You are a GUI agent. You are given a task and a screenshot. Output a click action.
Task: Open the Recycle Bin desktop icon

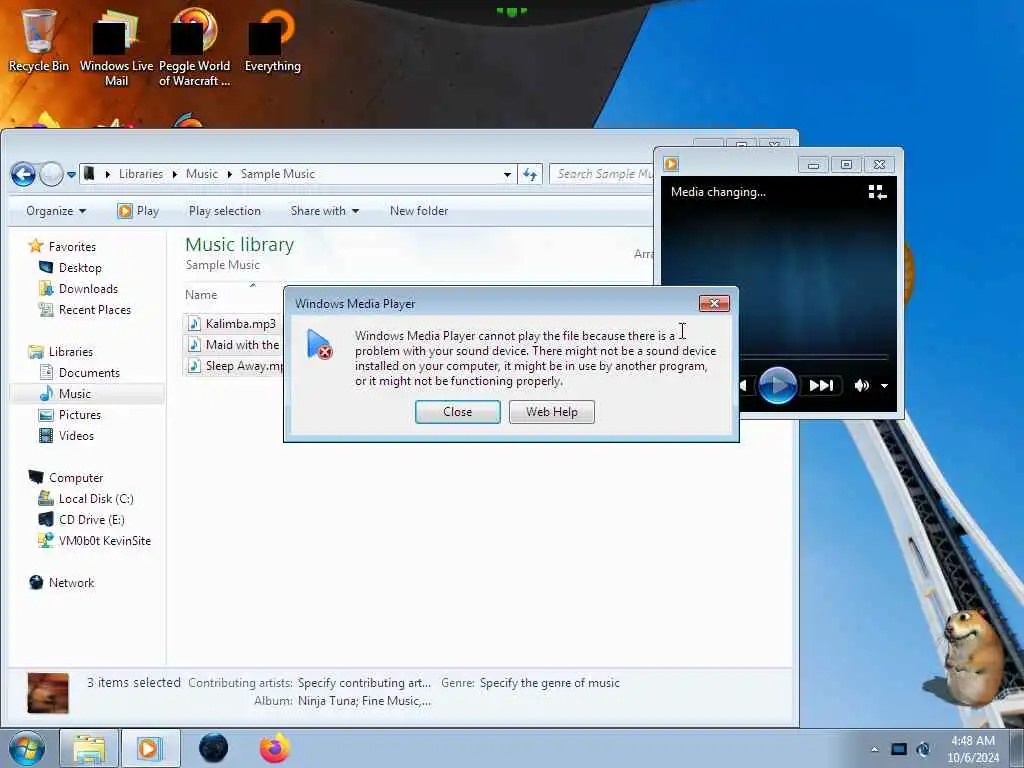tap(38, 40)
